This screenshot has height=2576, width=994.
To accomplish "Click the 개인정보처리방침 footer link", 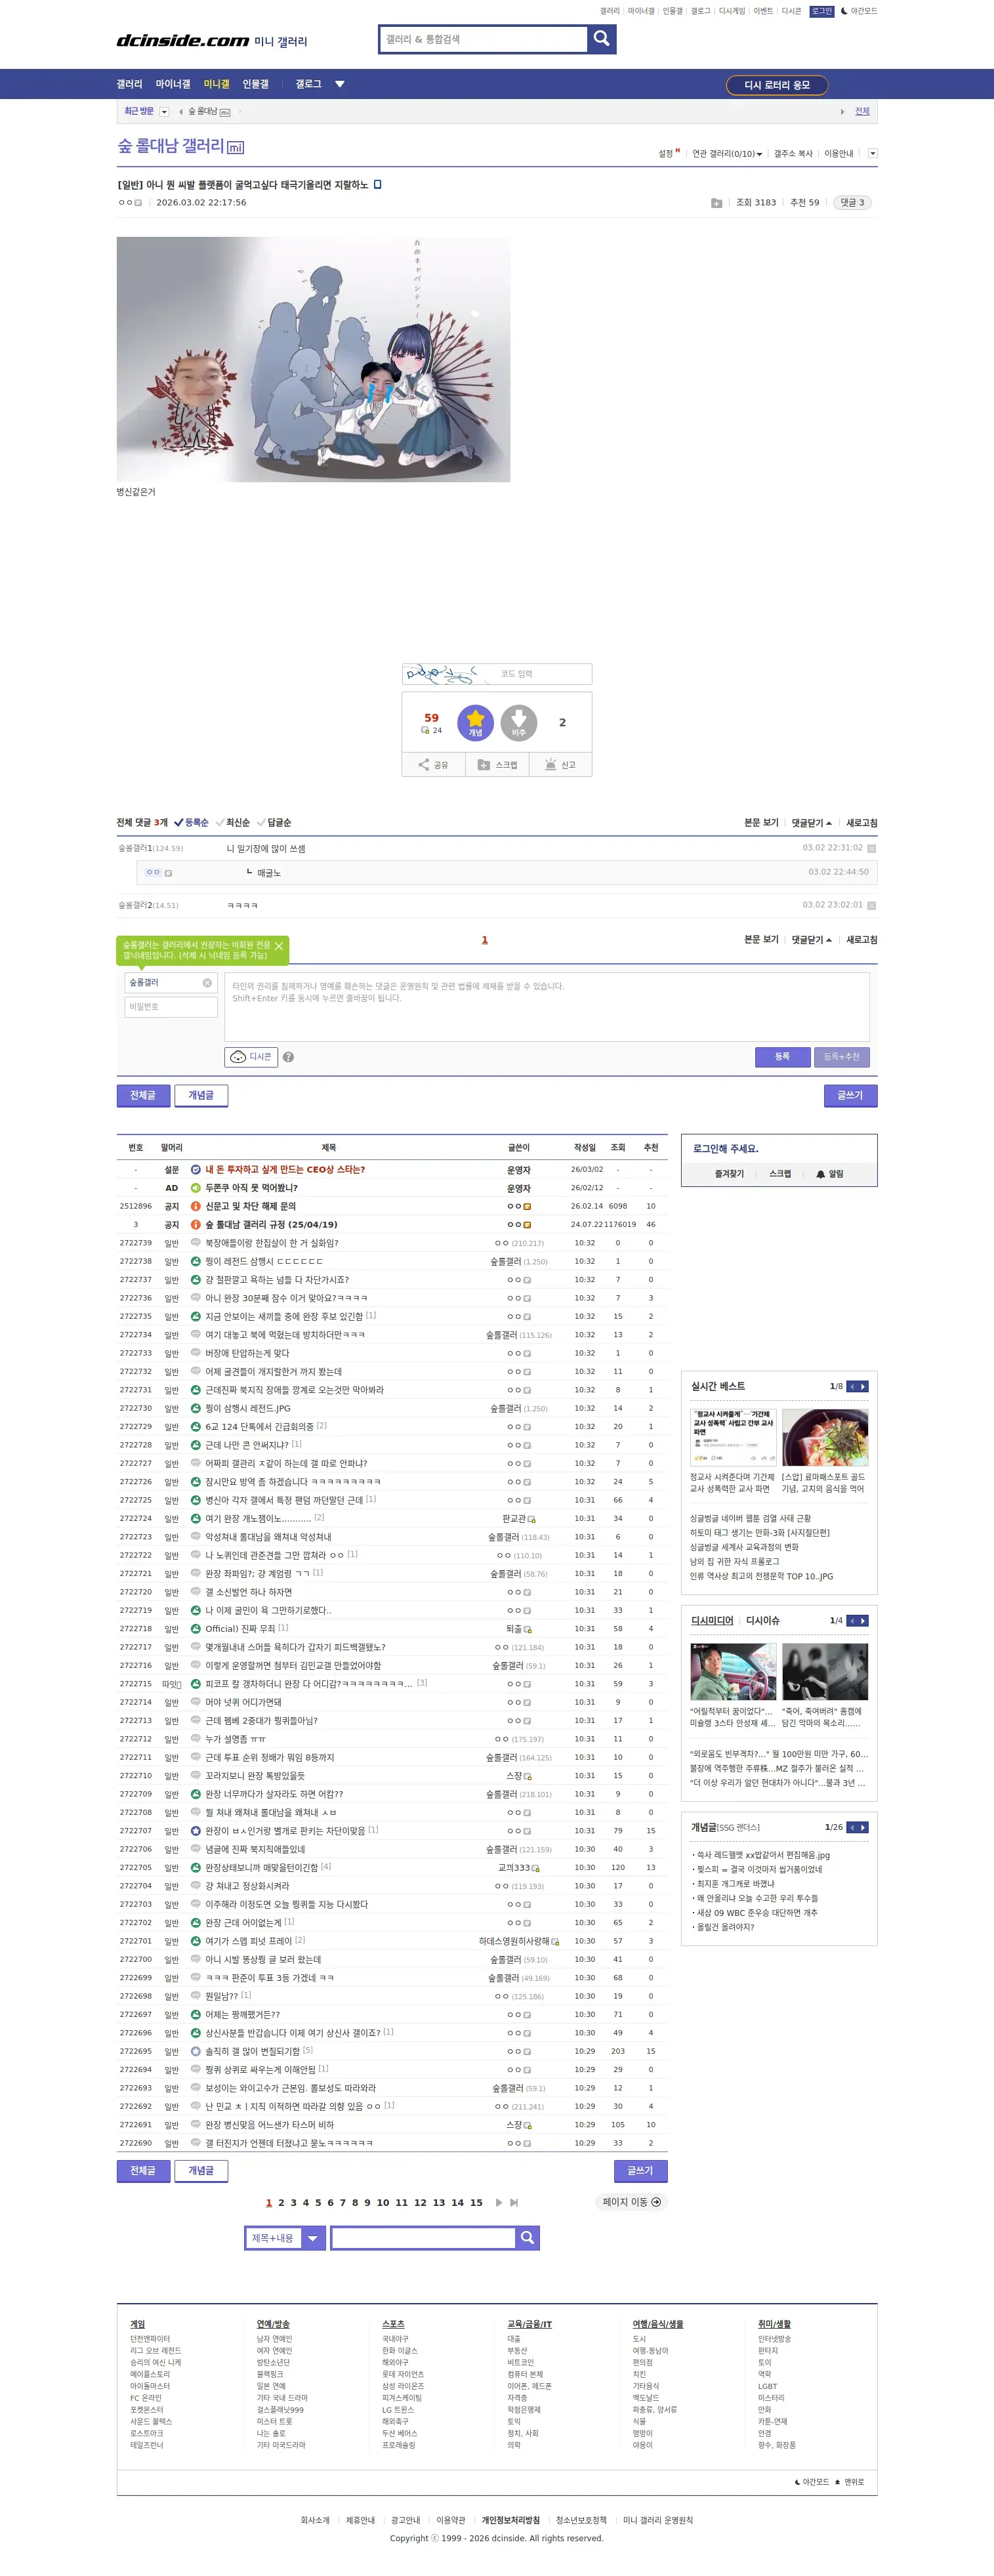I will [x=510, y=2520].
